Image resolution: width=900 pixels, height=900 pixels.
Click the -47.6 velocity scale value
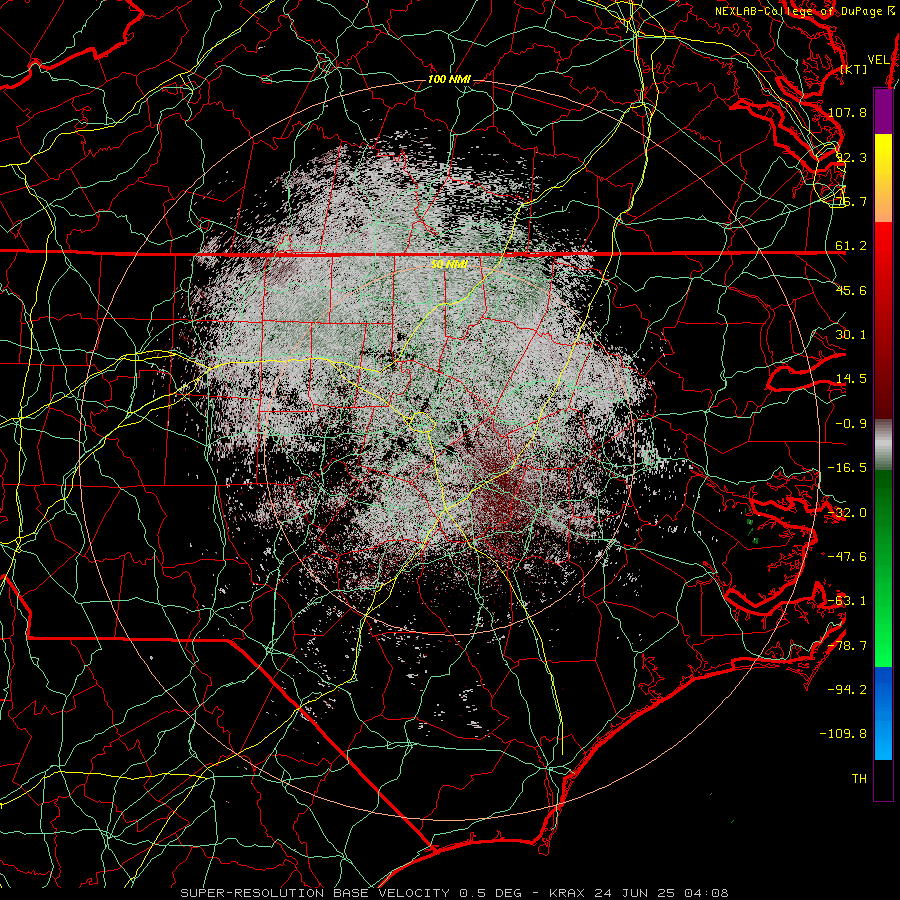click(847, 557)
